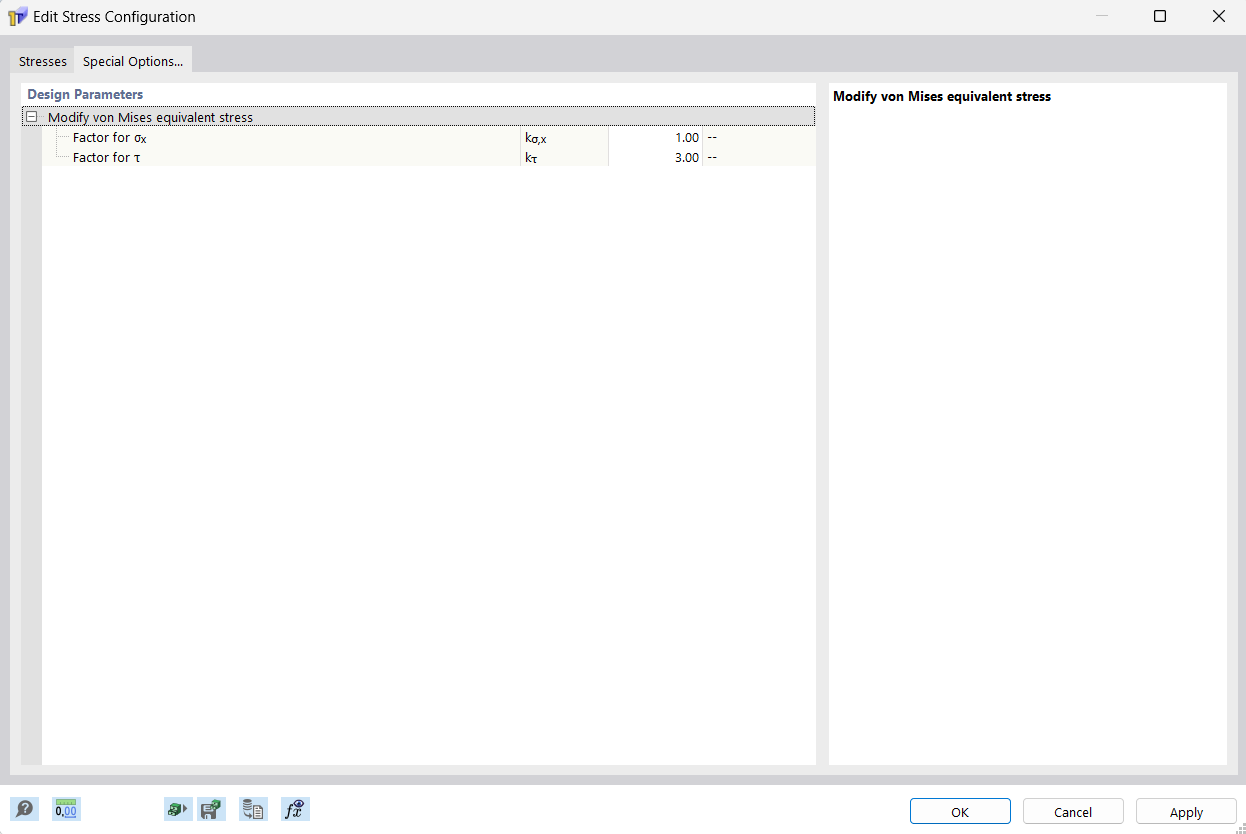Open the database copy icon

[253, 809]
